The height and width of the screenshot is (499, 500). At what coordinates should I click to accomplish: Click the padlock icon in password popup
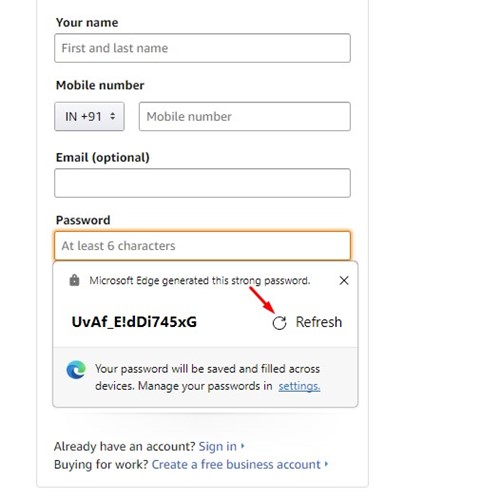click(74, 280)
